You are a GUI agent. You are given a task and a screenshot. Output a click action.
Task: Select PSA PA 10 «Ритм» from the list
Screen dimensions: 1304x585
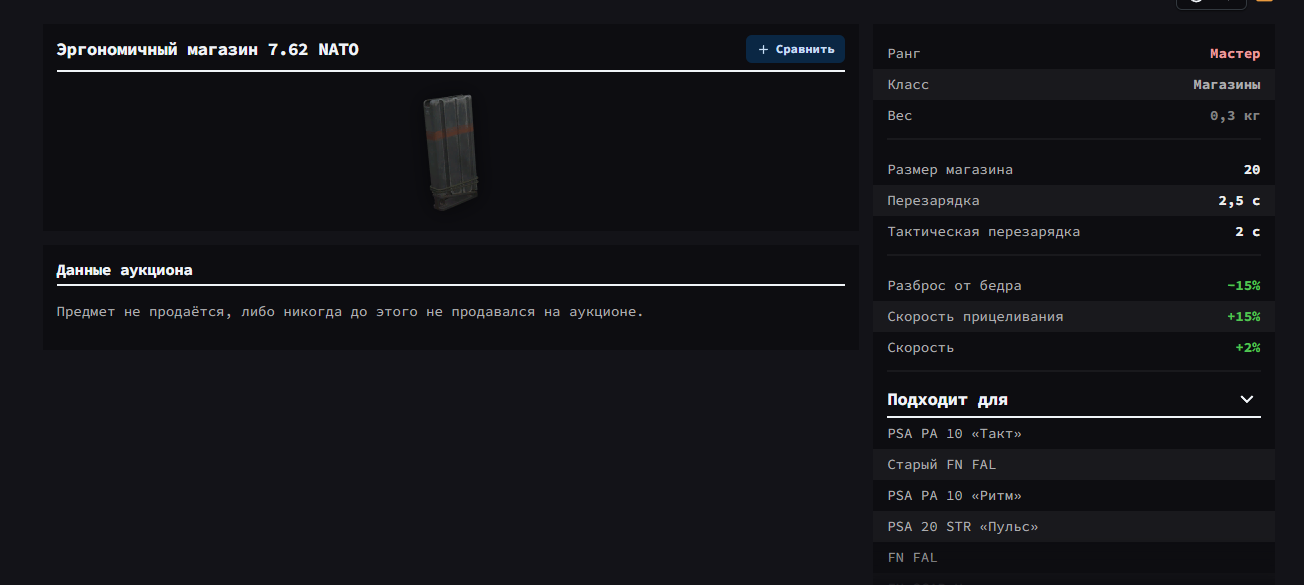coord(954,496)
